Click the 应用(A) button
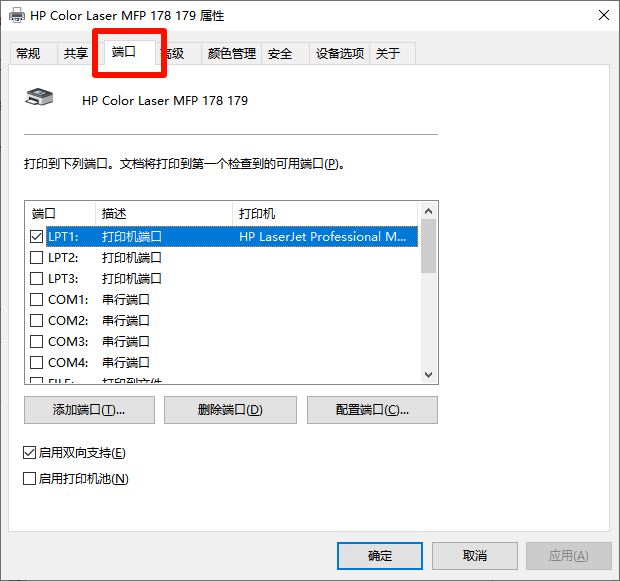This screenshot has height=581, width=620. pos(569,556)
